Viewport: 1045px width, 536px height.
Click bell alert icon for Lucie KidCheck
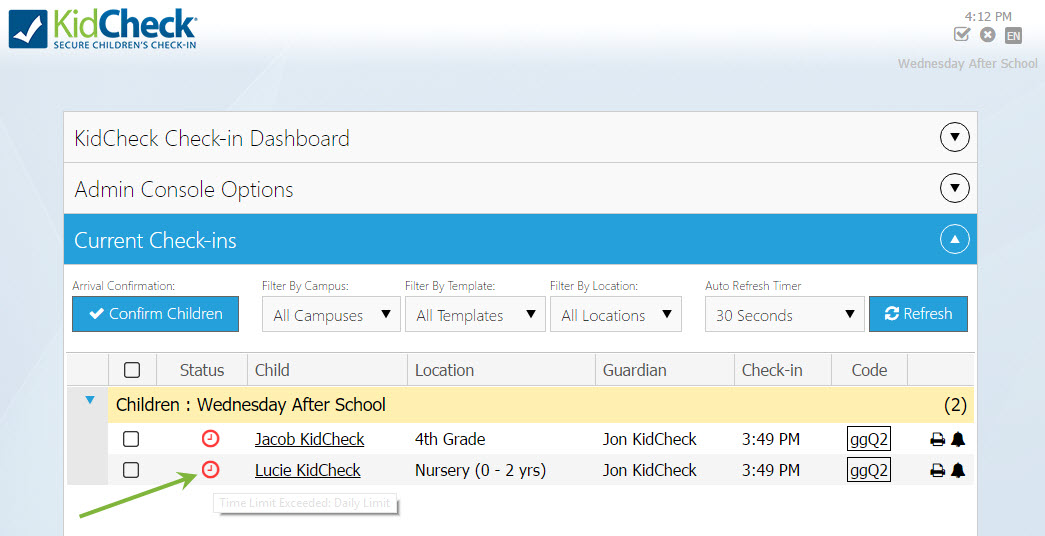pyautogui.click(x=958, y=471)
